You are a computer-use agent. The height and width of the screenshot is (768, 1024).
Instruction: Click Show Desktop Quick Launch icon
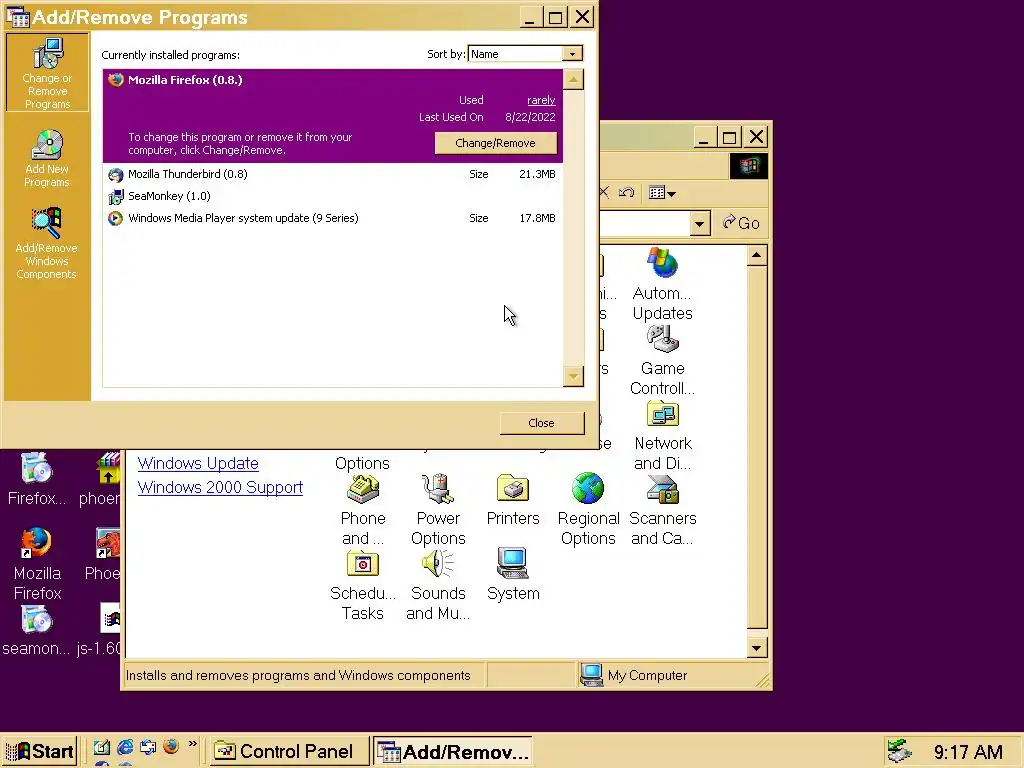pyautogui.click(x=101, y=746)
